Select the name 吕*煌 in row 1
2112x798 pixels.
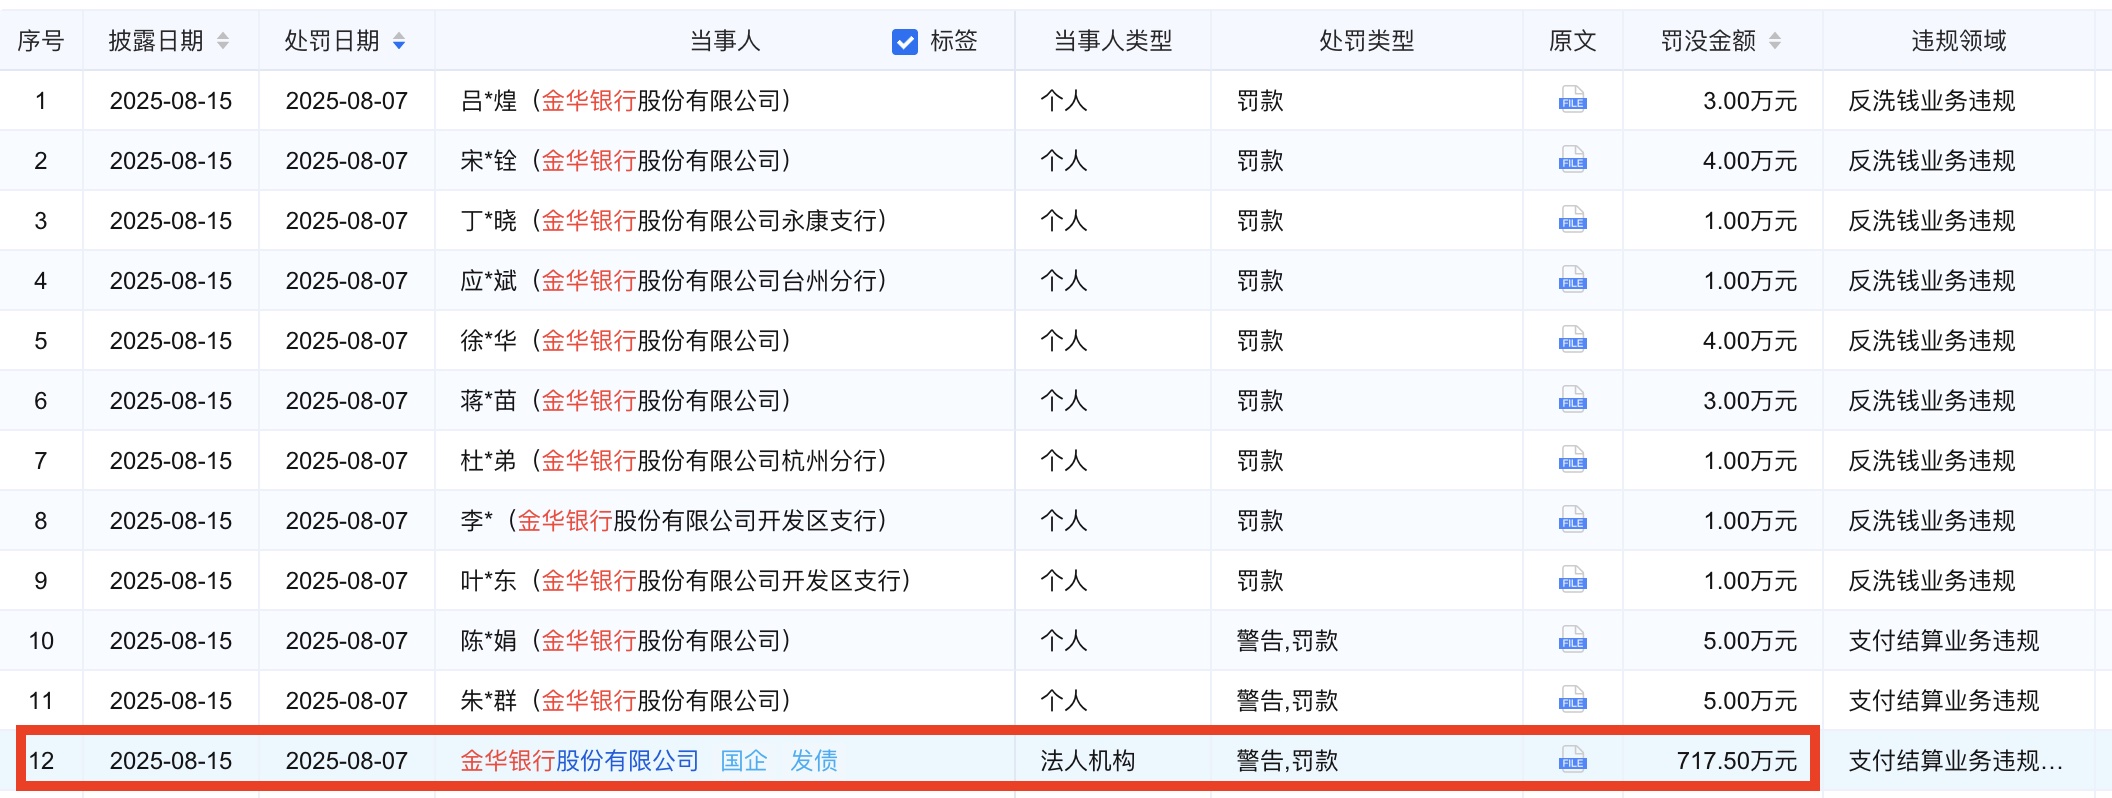tap(489, 101)
